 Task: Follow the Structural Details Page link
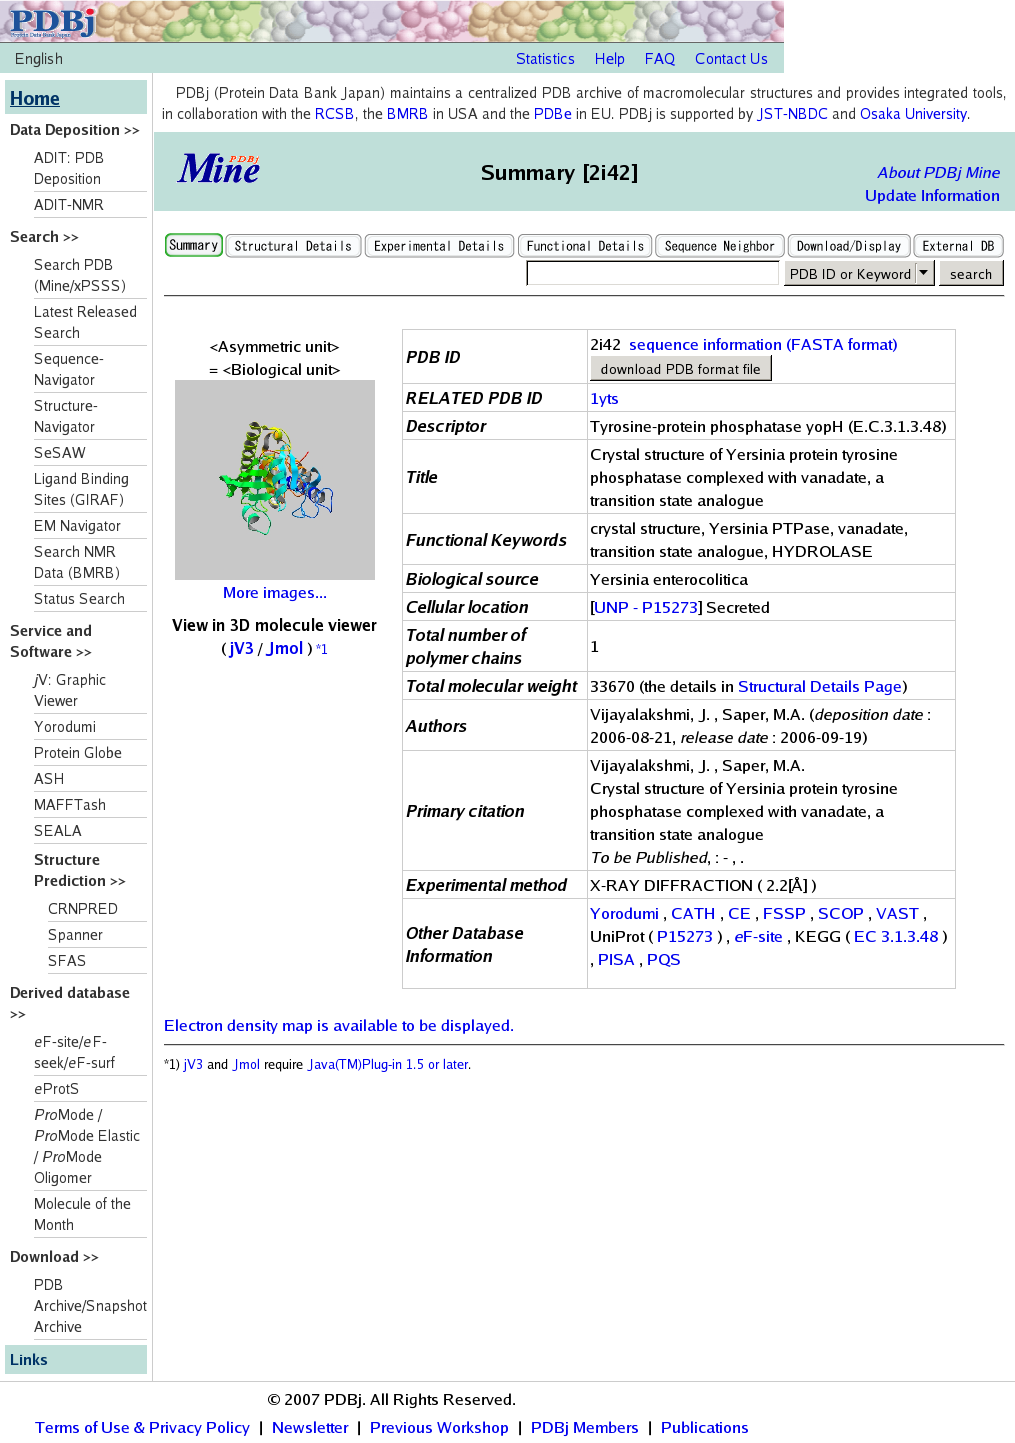click(820, 686)
